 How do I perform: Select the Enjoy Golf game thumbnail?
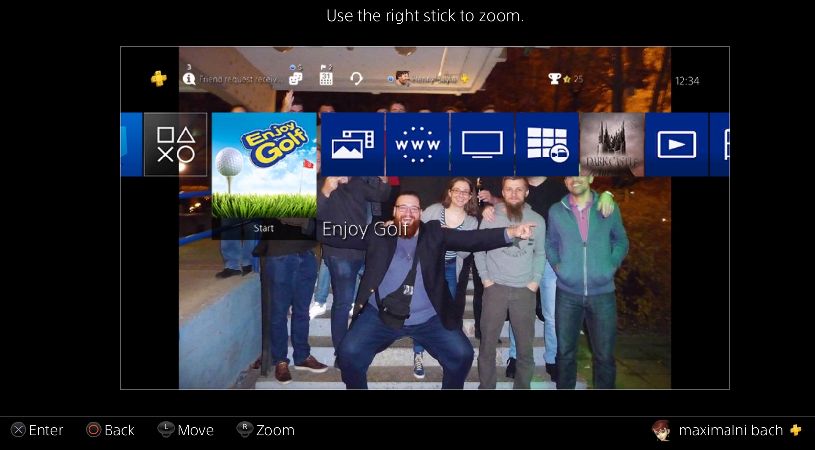[264, 165]
